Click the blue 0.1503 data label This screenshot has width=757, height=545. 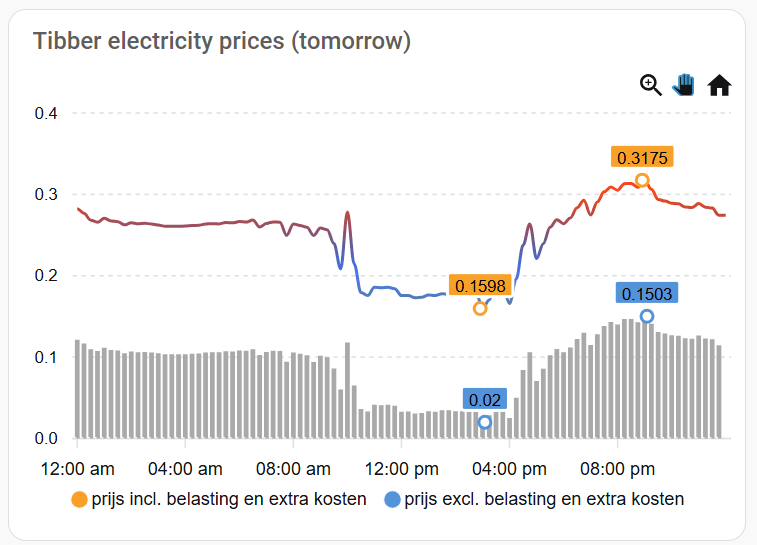tap(647, 293)
